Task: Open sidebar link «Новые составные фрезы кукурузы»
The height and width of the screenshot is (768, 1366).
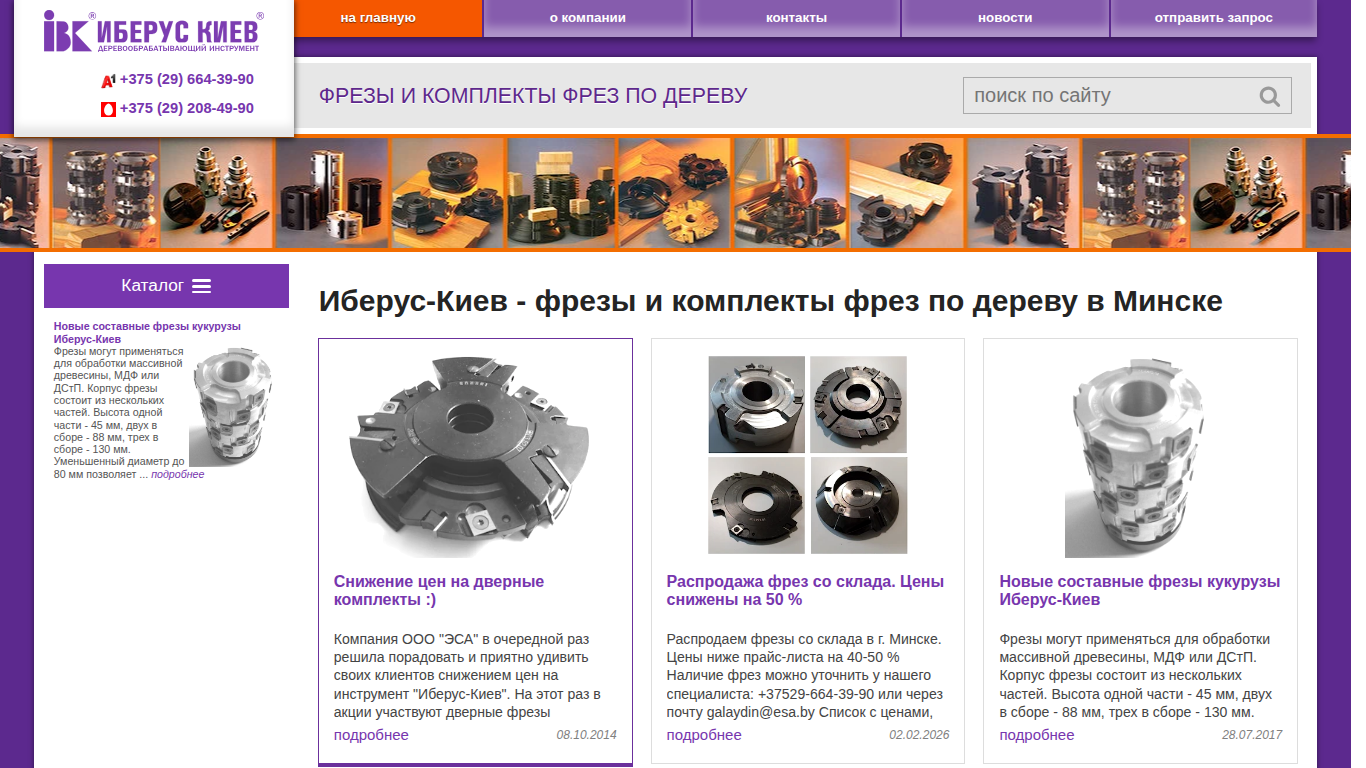Action: (x=147, y=333)
